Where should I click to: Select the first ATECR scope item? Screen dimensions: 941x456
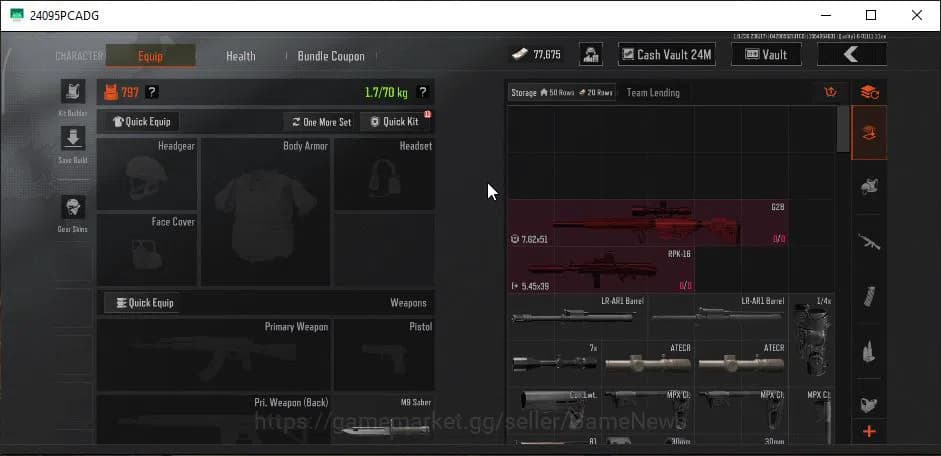(648, 363)
